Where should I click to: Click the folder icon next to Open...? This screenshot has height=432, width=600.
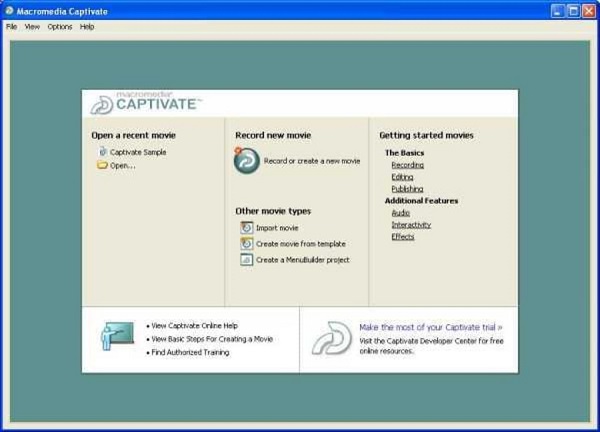[102, 165]
